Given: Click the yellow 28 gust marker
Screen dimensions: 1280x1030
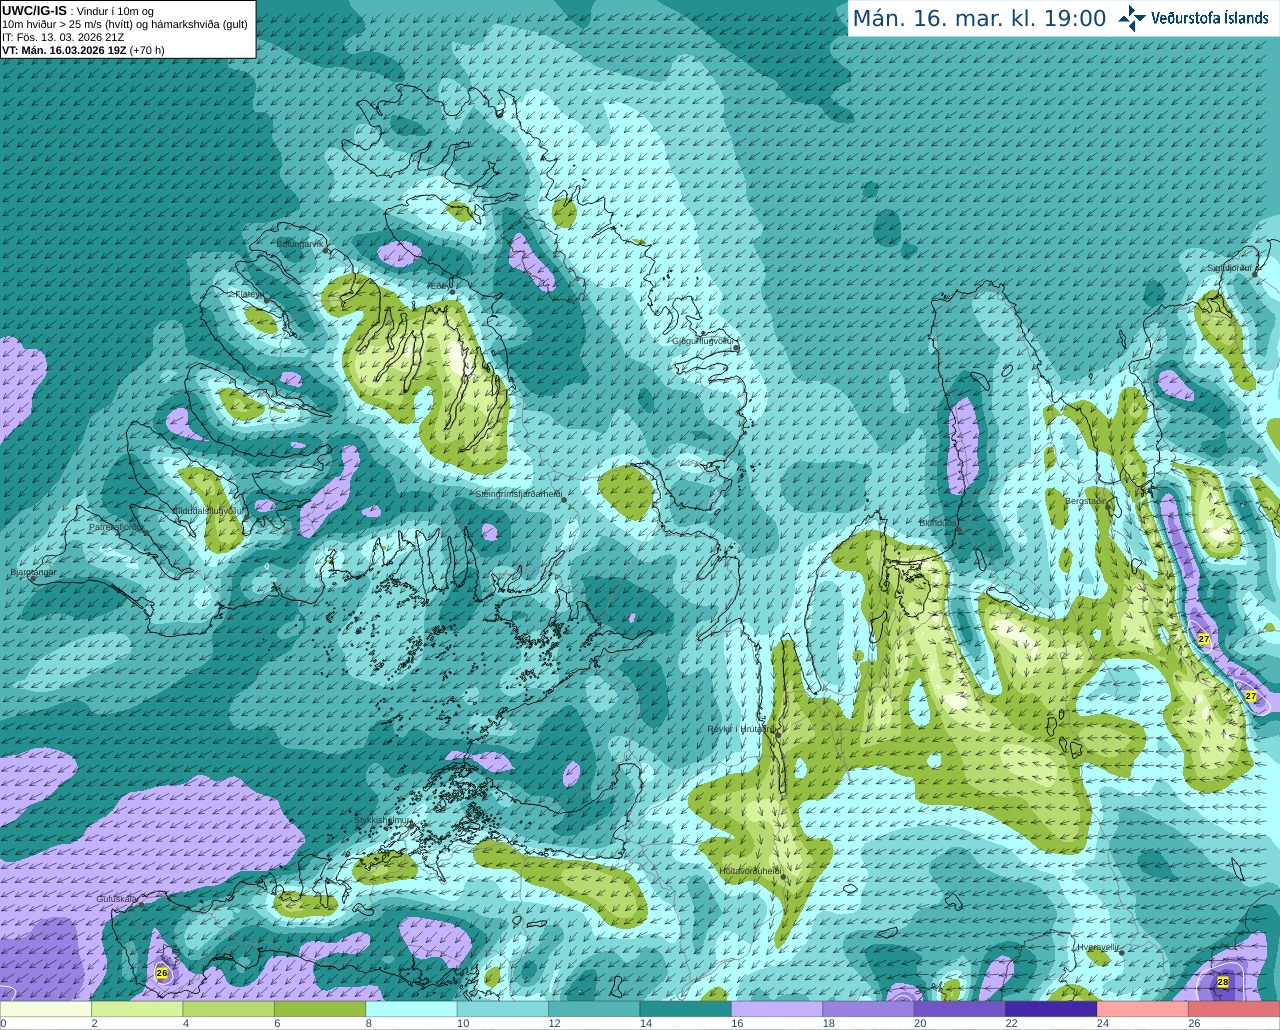Looking at the screenshot, I should click(x=1223, y=982).
